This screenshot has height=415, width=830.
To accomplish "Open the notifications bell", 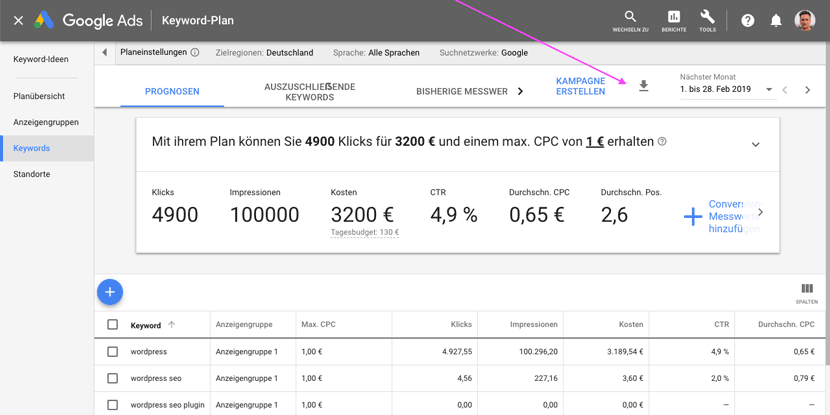I will click(776, 21).
